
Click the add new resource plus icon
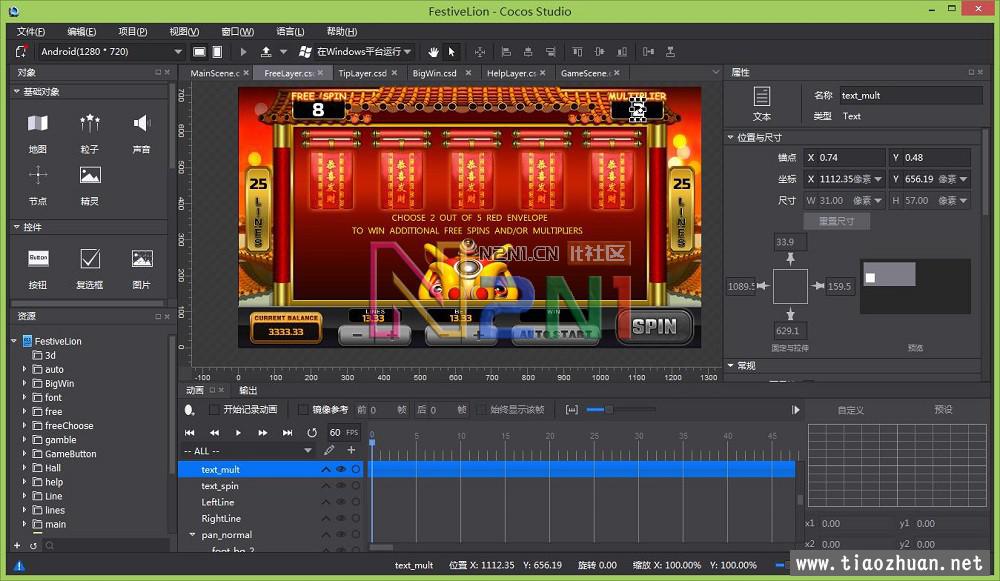coord(17,545)
